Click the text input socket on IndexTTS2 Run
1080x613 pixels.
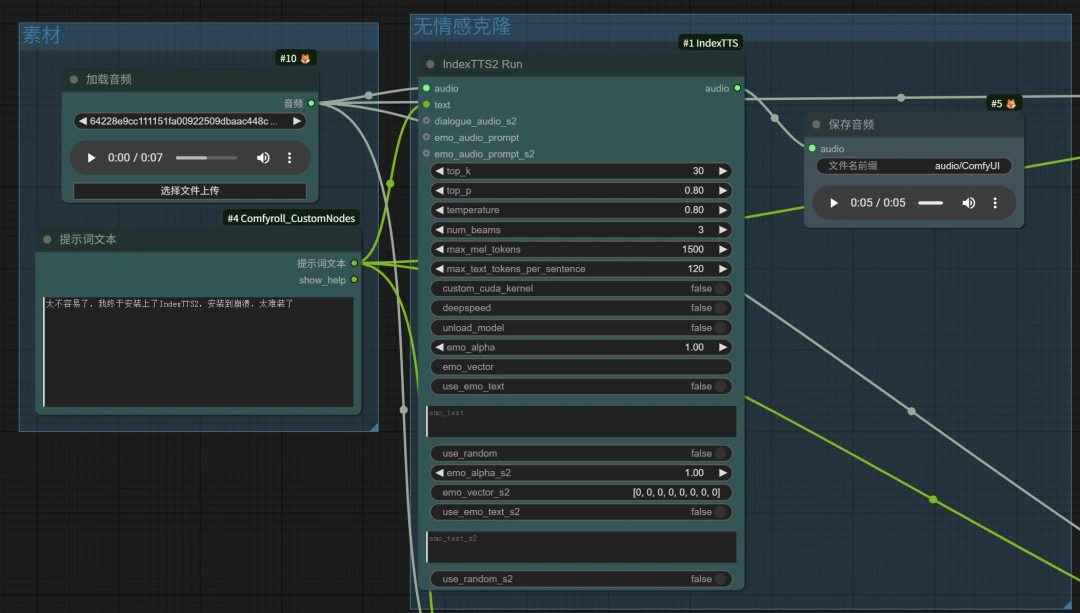[x=426, y=105]
